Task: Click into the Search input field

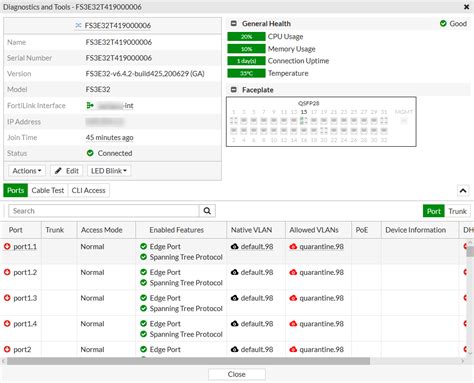Action: (x=104, y=211)
